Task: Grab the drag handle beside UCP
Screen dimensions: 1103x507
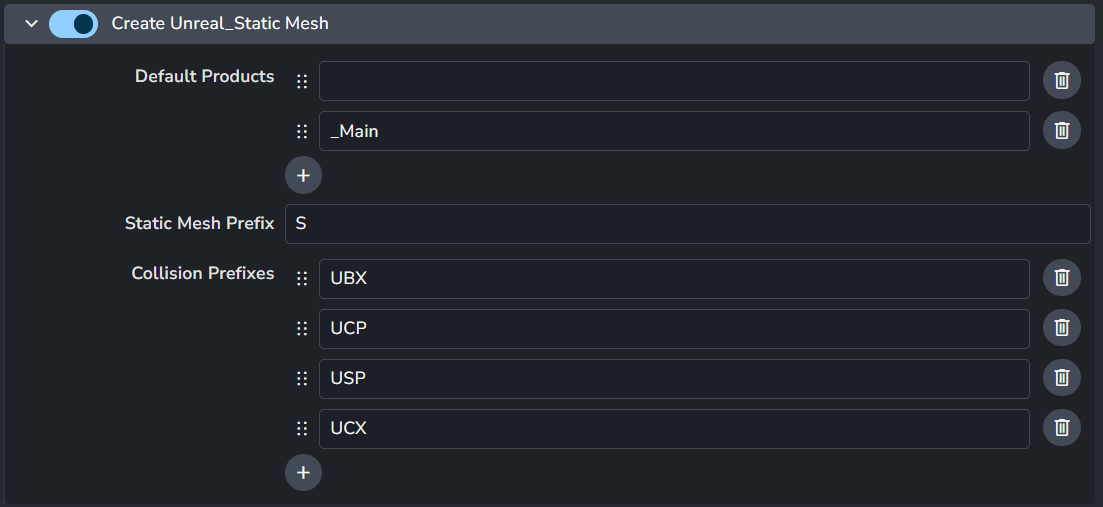Action: [x=302, y=329]
